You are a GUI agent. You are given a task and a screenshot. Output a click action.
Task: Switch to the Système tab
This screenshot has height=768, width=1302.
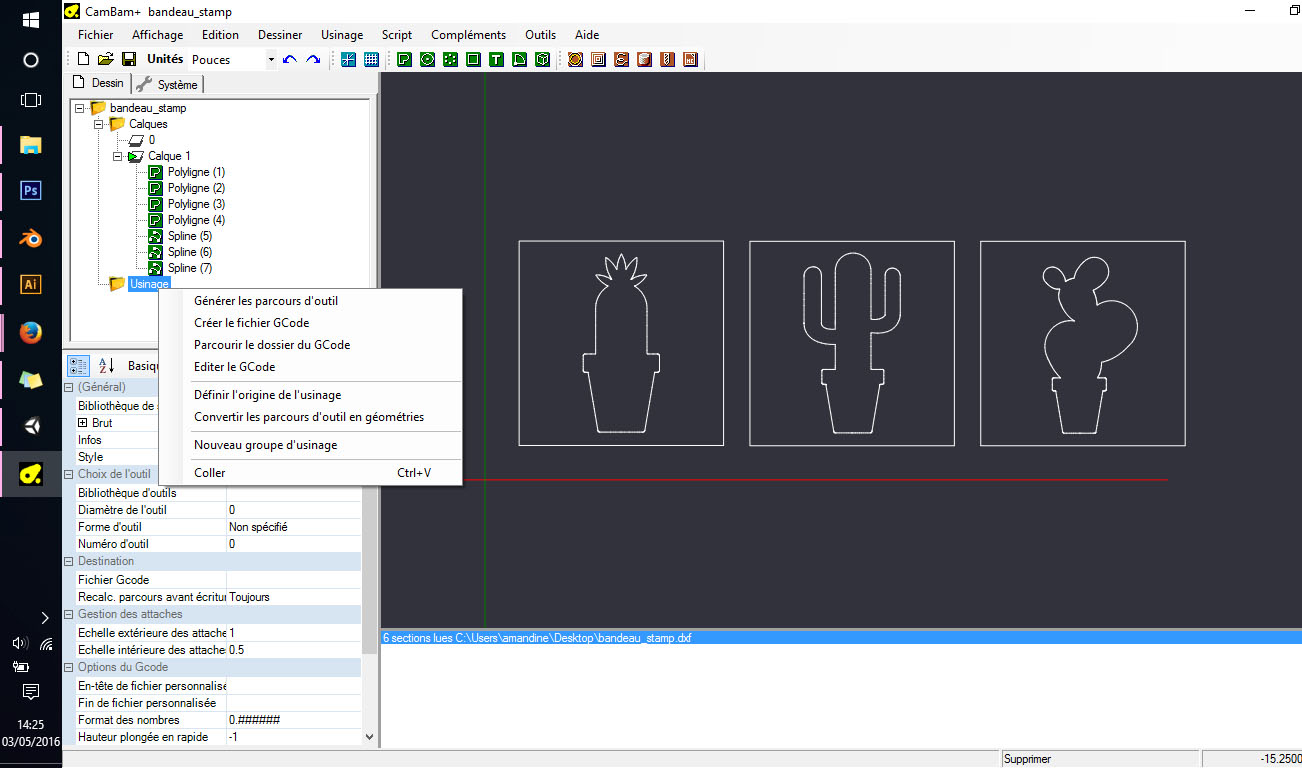pos(168,84)
